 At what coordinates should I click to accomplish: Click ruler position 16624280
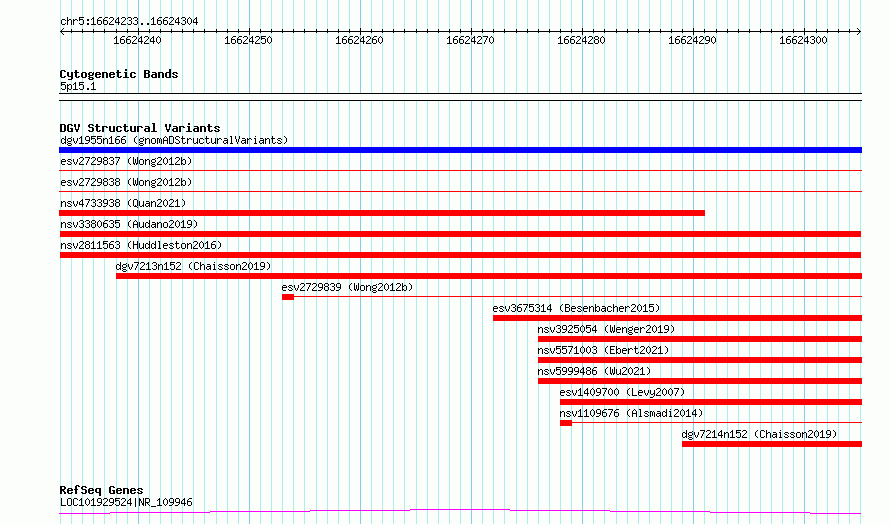(581, 40)
